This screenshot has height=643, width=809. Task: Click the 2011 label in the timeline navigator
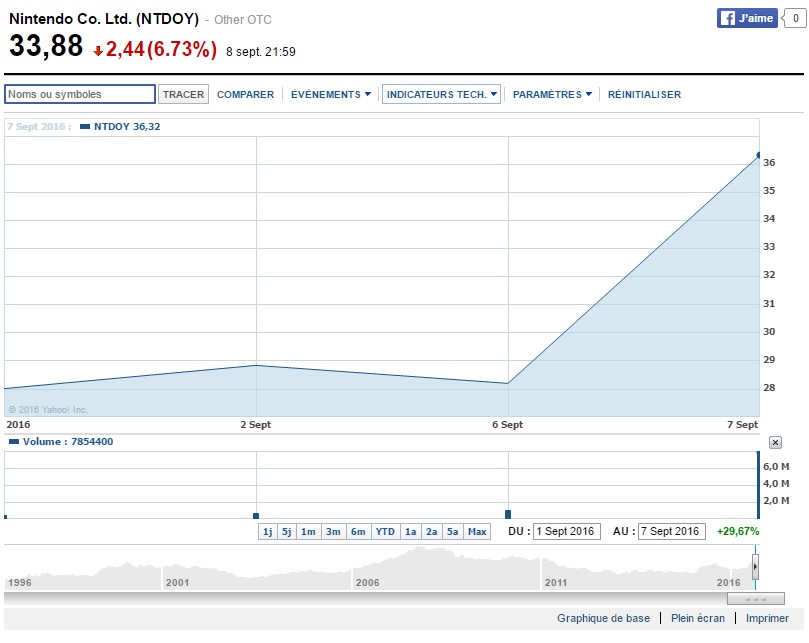[556, 583]
